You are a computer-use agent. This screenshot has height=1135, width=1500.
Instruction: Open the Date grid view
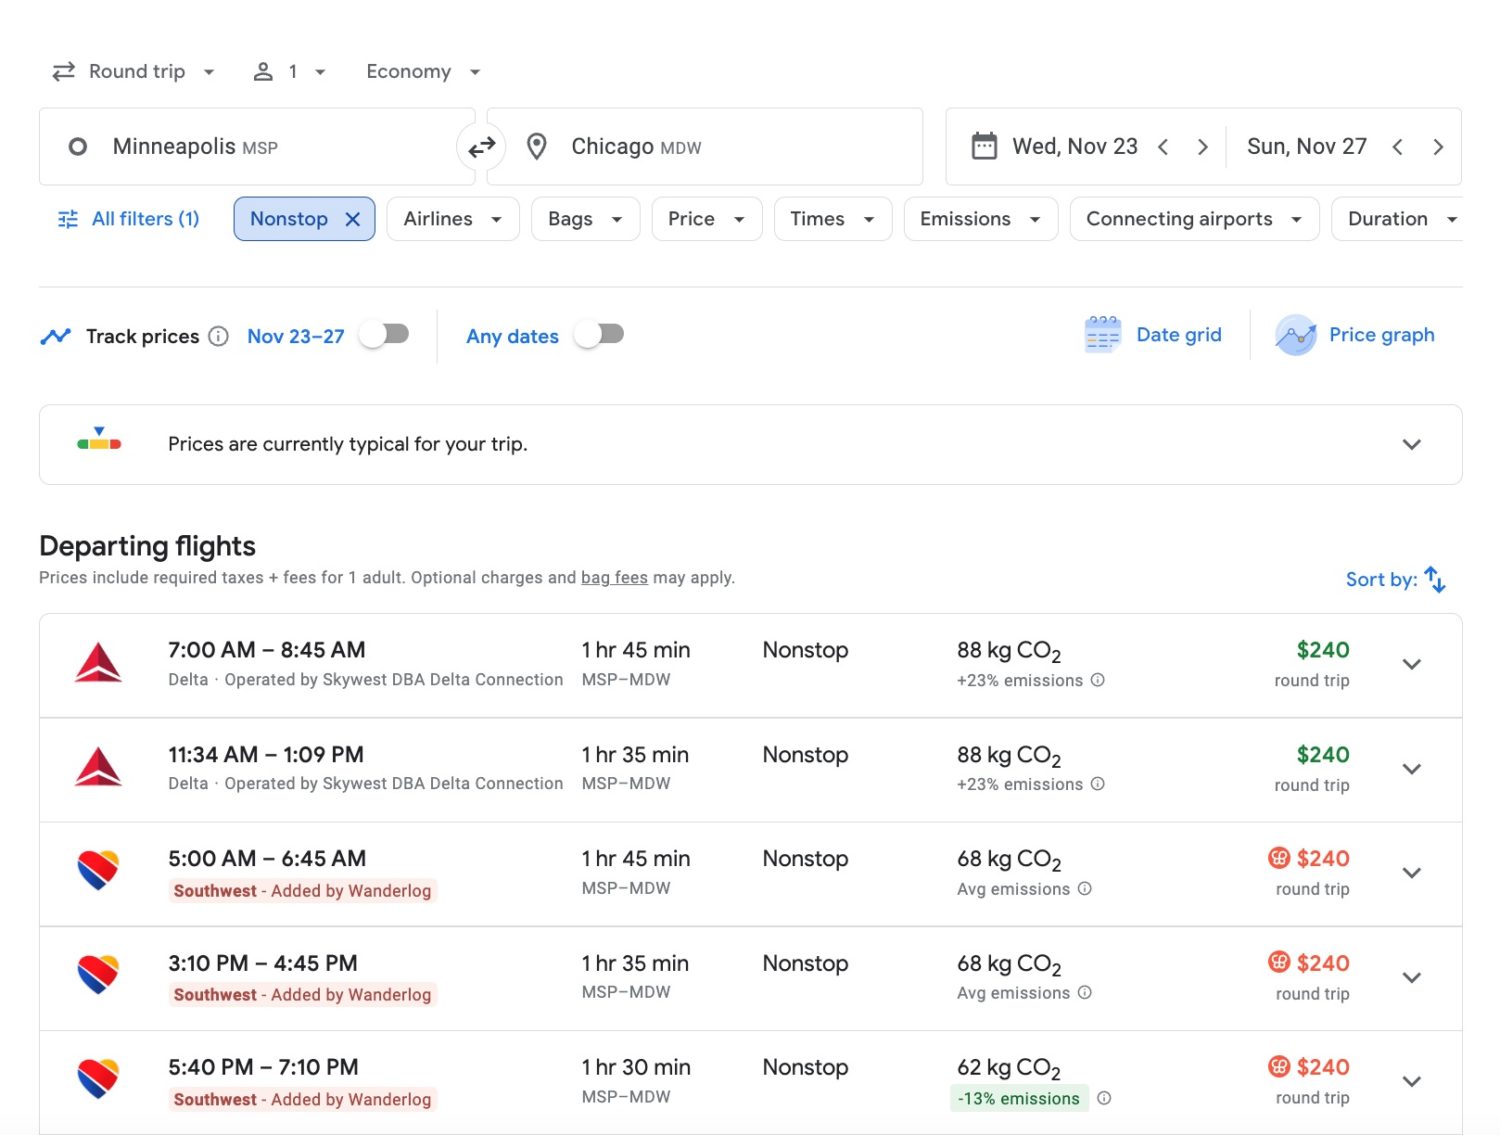coord(1154,334)
